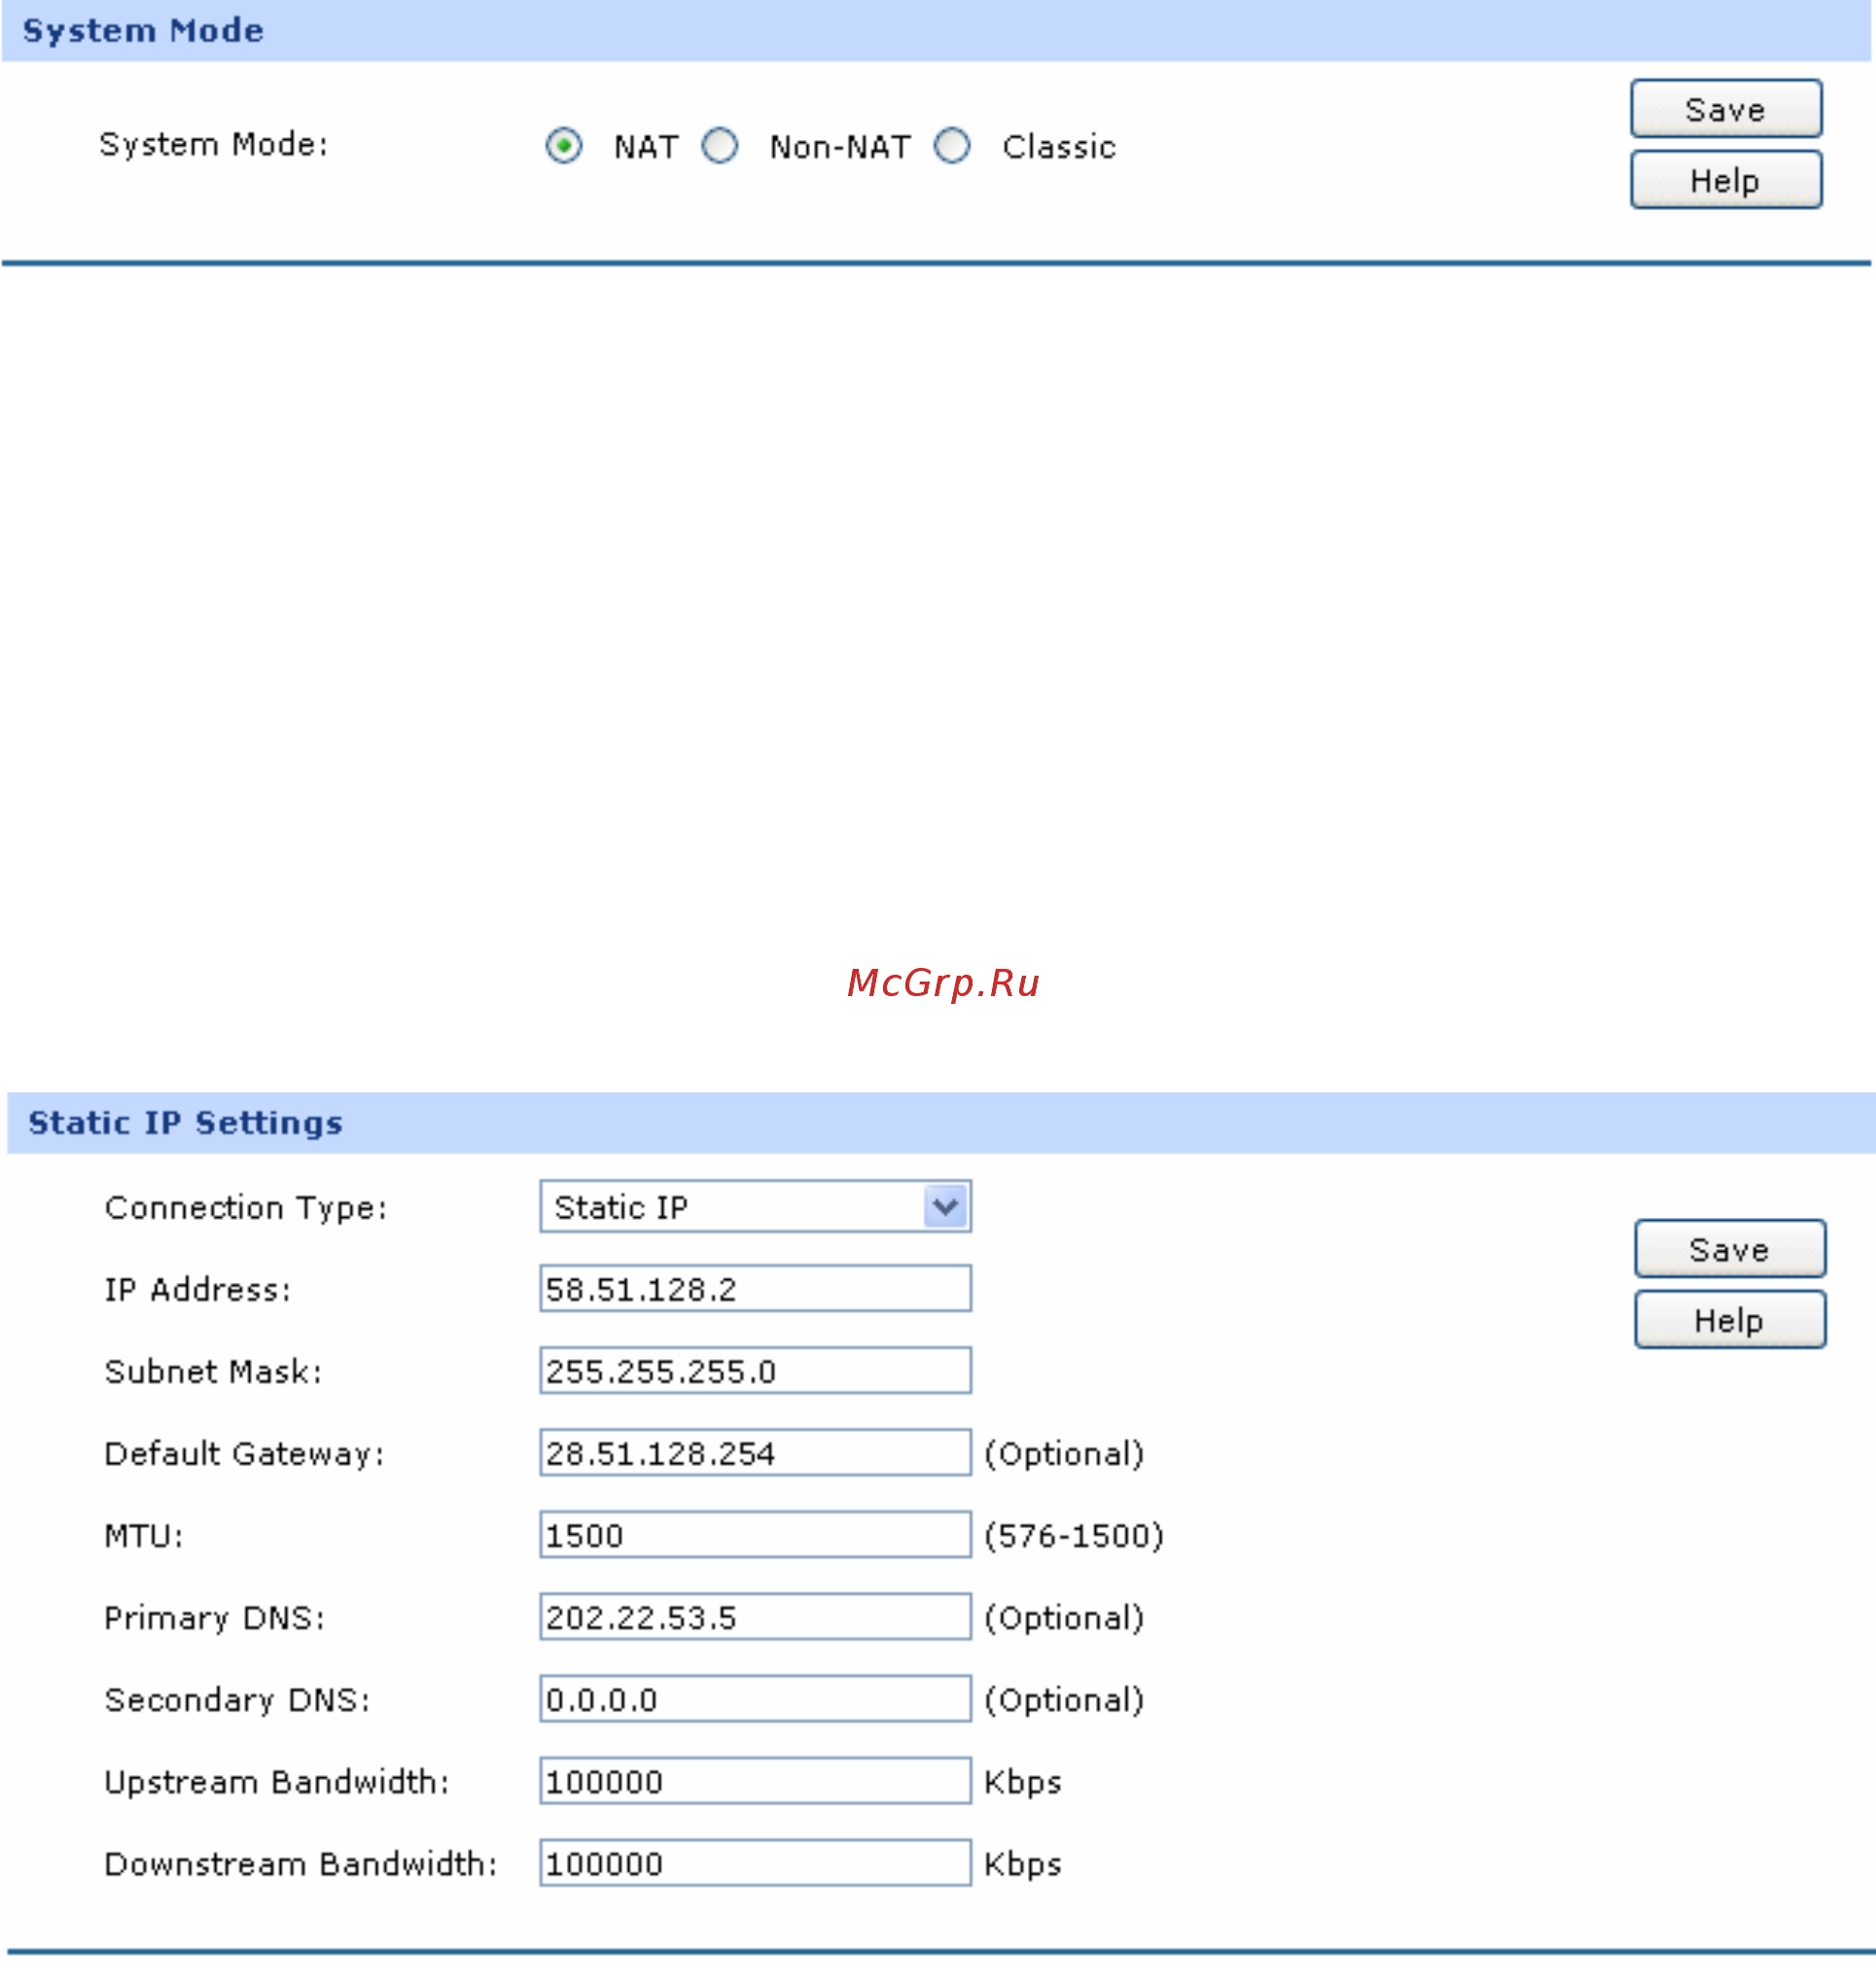1876x1964 pixels.
Task: Click the MTU input field
Action: point(755,1535)
